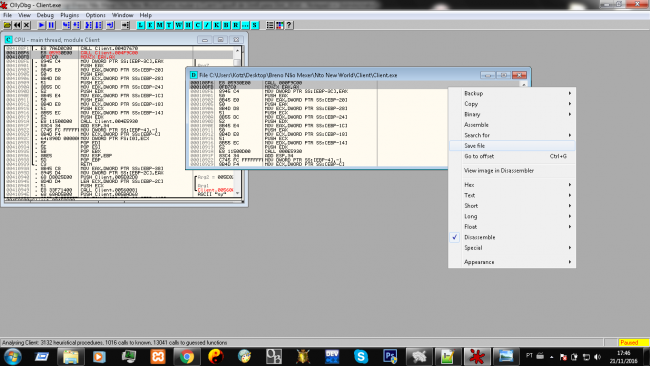Open the Debug menu
The image size is (650, 366).
coord(45,15)
